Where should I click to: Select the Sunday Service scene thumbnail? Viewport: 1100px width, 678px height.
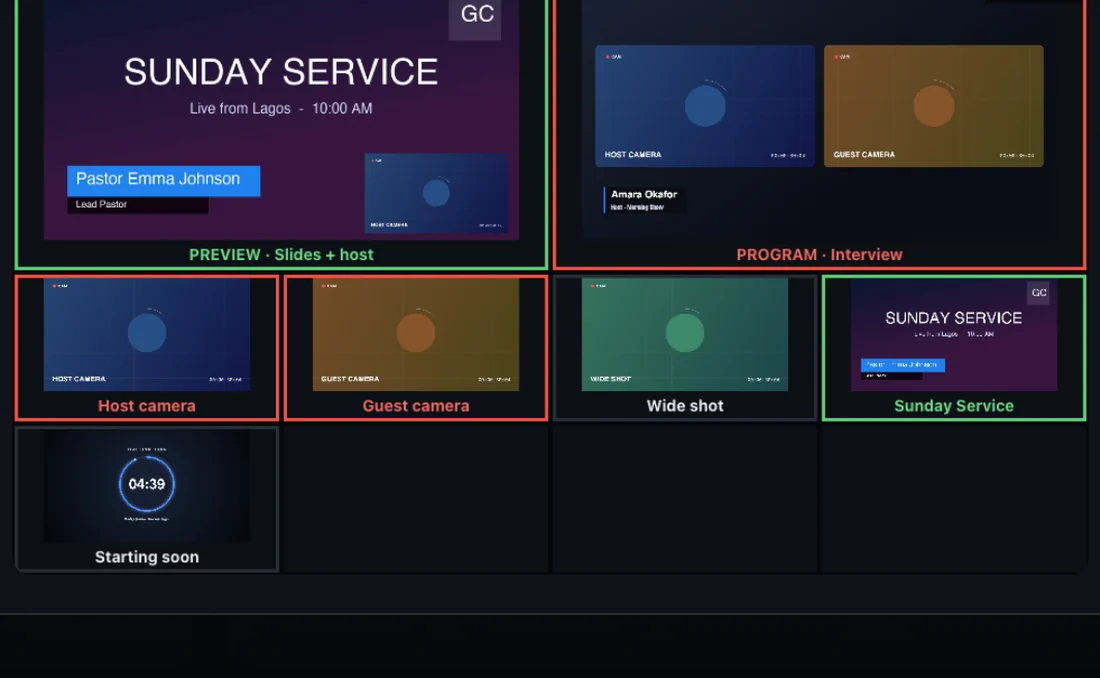tap(954, 348)
